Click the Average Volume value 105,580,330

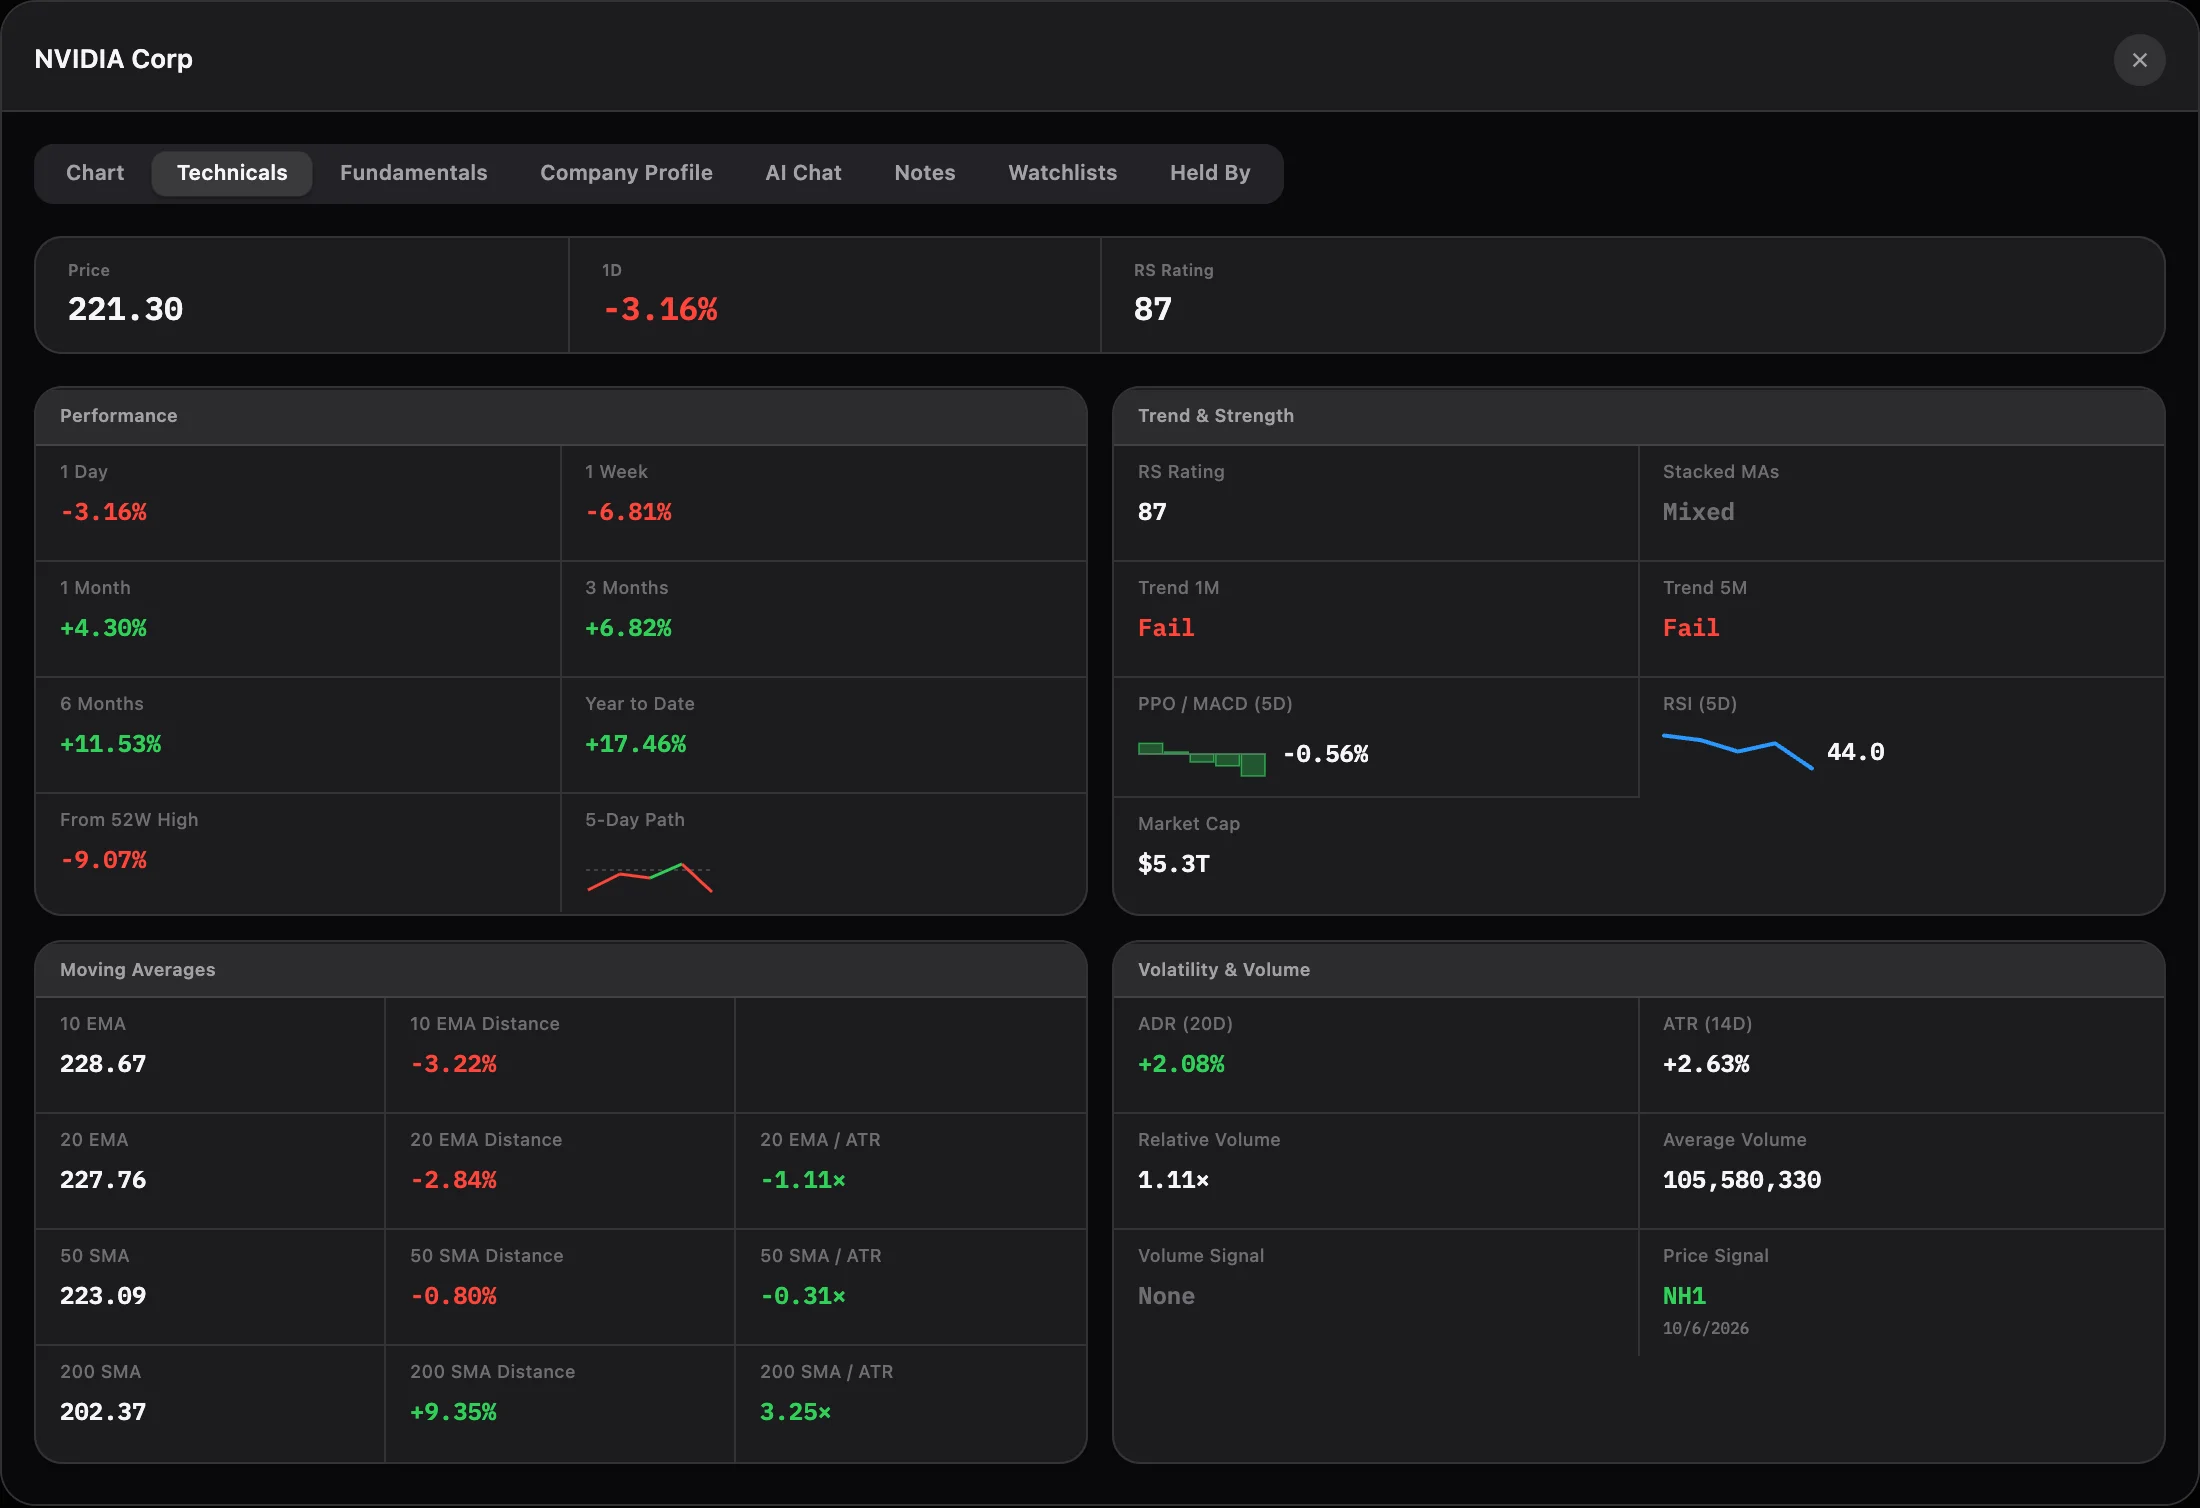(x=1742, y=1180)
